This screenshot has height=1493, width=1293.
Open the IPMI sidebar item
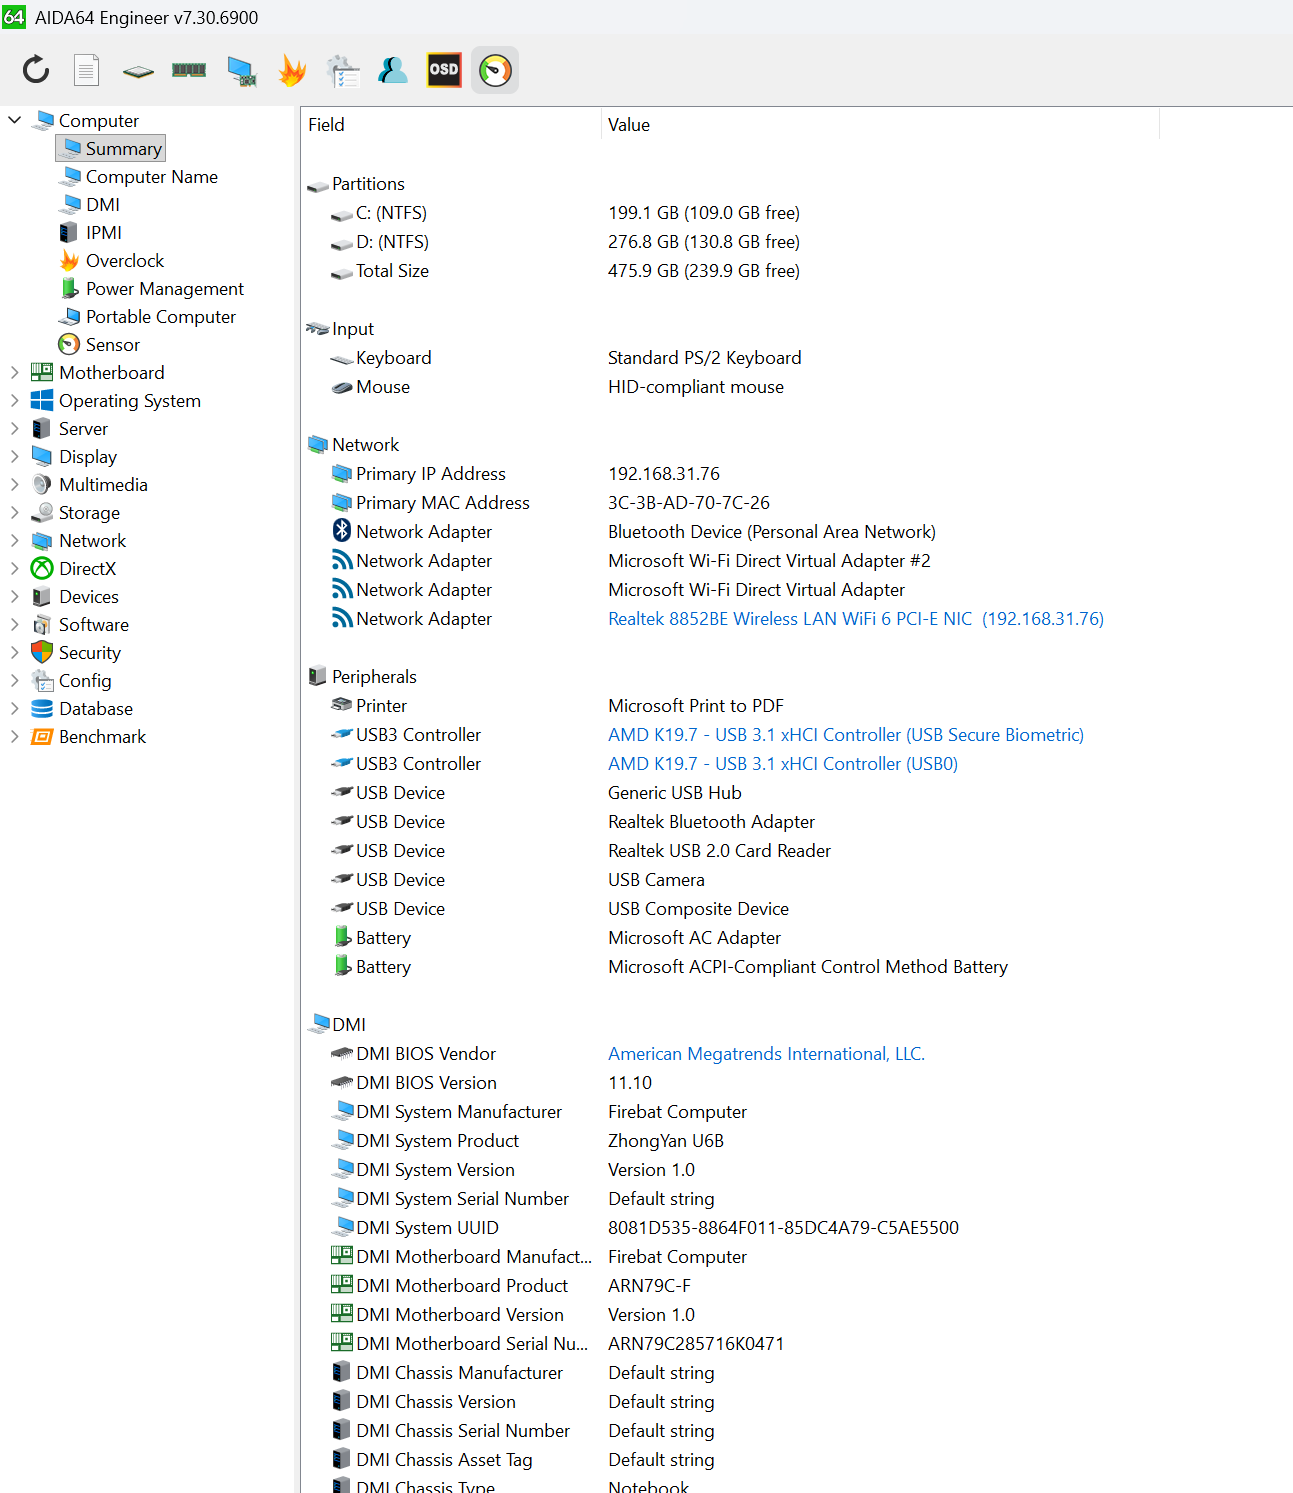pyautogui.click(x=91, y=232)
